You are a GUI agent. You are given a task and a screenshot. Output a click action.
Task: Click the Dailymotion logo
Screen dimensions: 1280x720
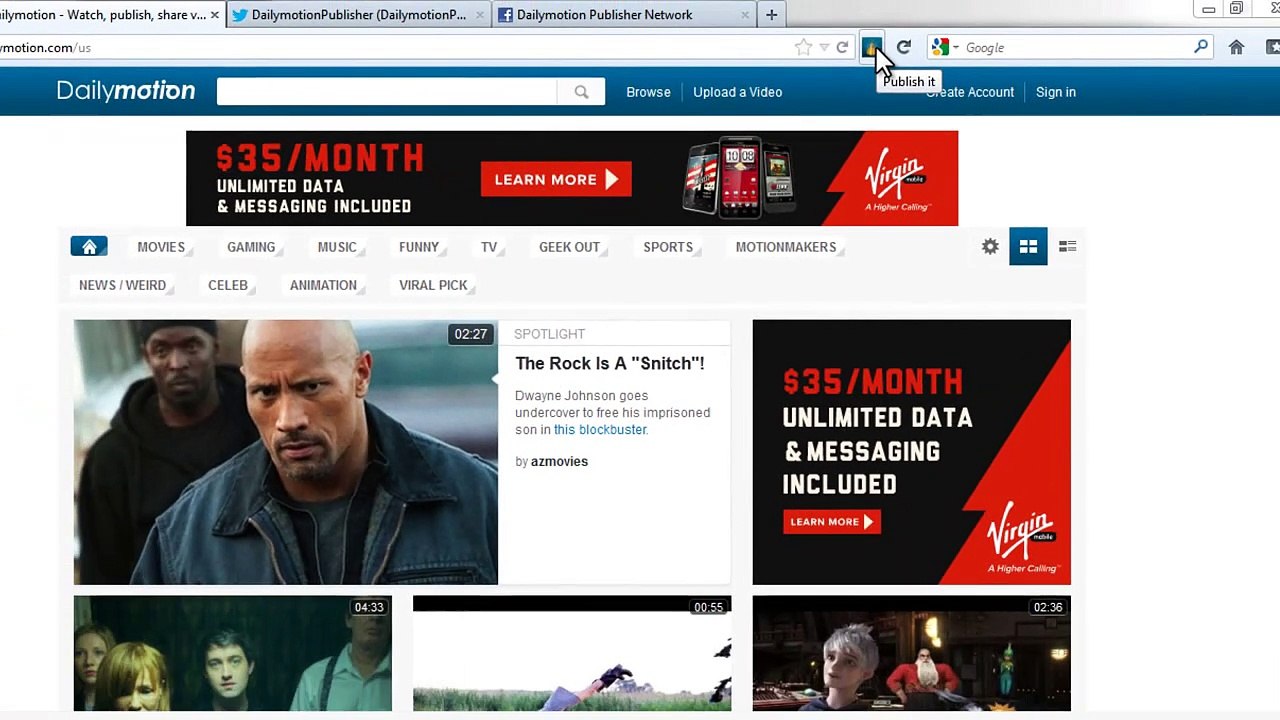[126, 91]
